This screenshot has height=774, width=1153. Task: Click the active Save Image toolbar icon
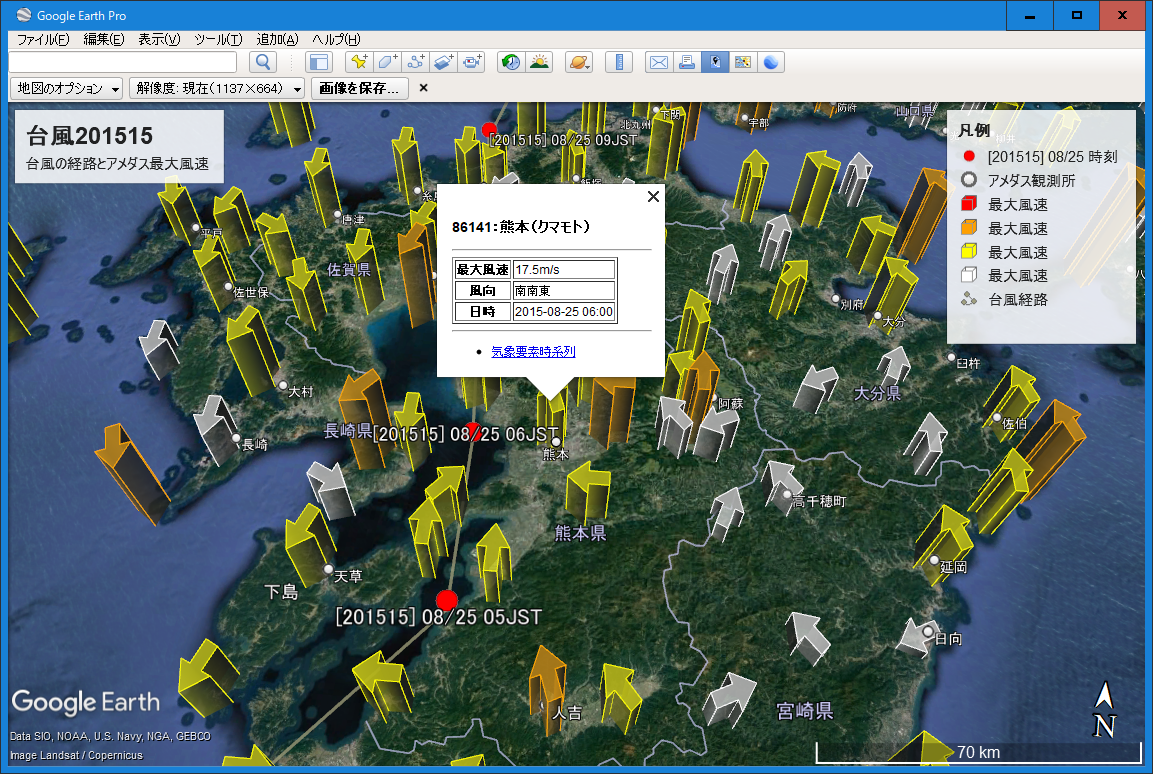click(715, 62)
